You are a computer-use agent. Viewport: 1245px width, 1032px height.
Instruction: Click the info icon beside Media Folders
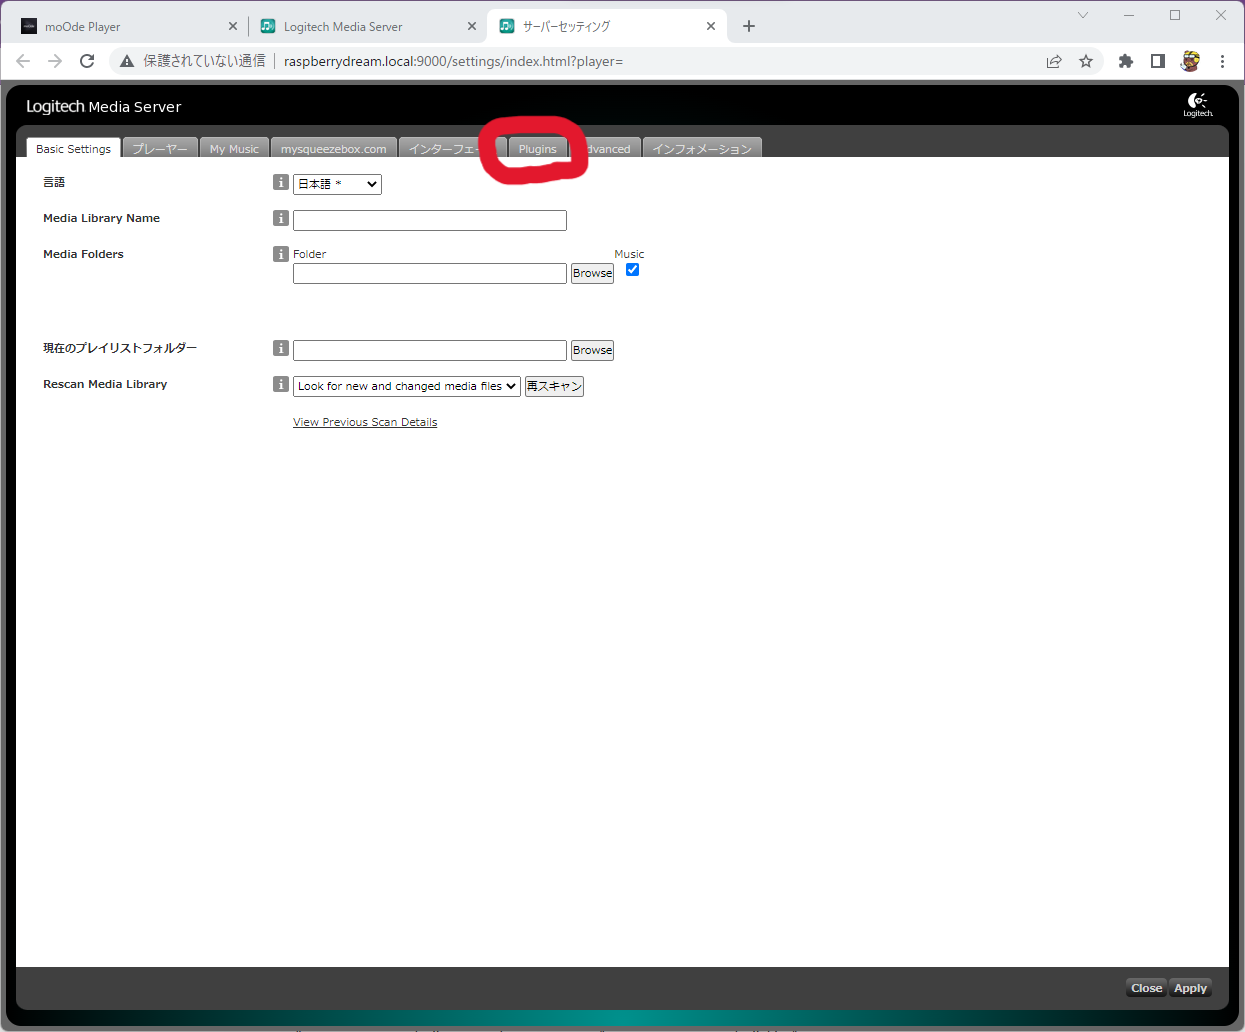(x=281, y=254)
